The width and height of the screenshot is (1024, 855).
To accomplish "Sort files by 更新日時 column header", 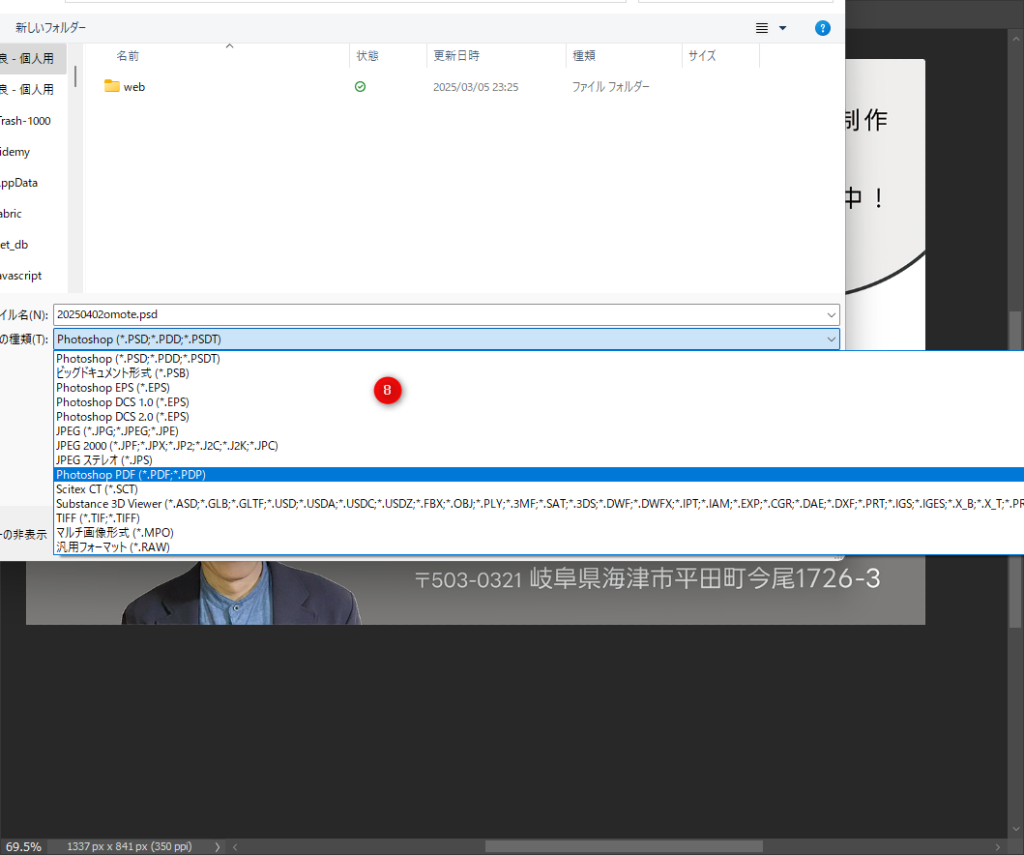I will (x=455, y=56).
